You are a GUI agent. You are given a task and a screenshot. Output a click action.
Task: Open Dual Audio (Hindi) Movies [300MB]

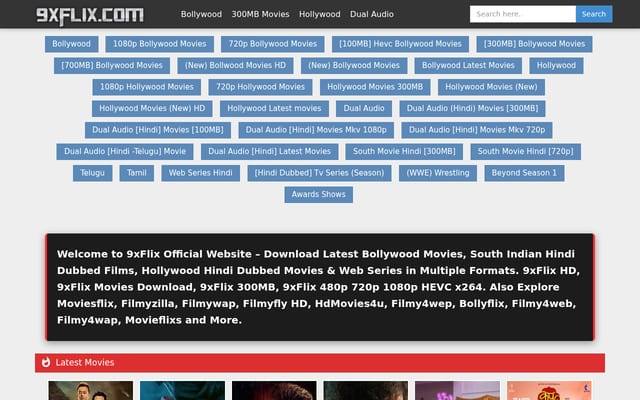point(473,109)
